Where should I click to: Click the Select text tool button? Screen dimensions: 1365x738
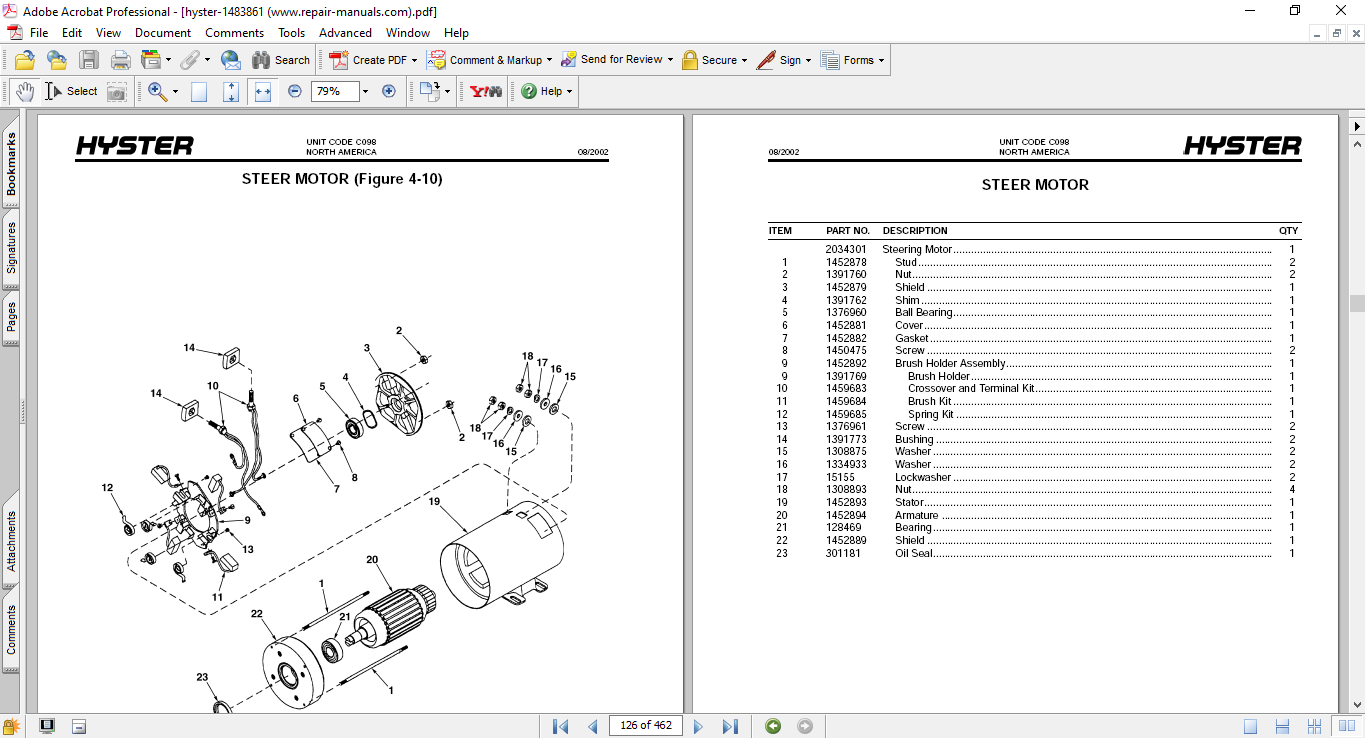pyautogui.click(x=71, y=91)
